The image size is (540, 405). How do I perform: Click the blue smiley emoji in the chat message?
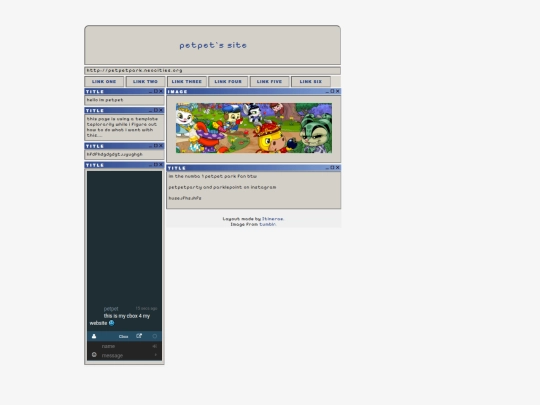click(111, 323)
